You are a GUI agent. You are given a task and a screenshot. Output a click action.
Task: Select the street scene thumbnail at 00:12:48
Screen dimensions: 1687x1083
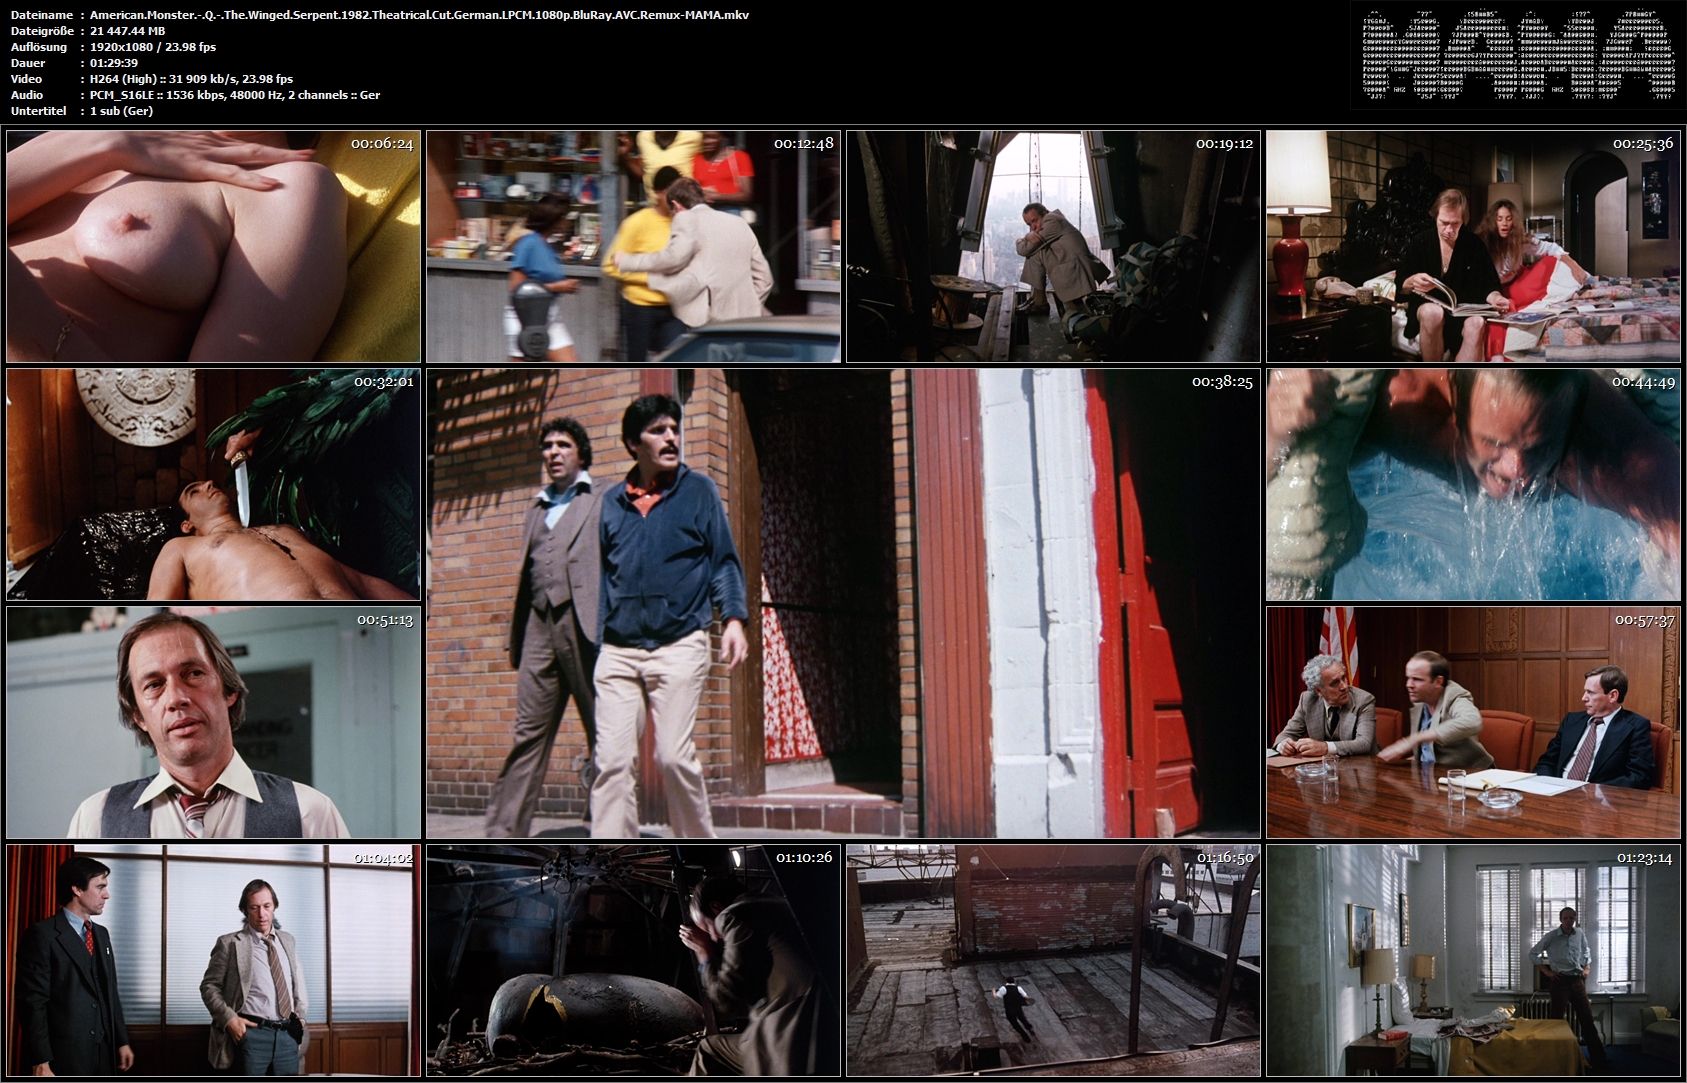click(x=633, y=246)
